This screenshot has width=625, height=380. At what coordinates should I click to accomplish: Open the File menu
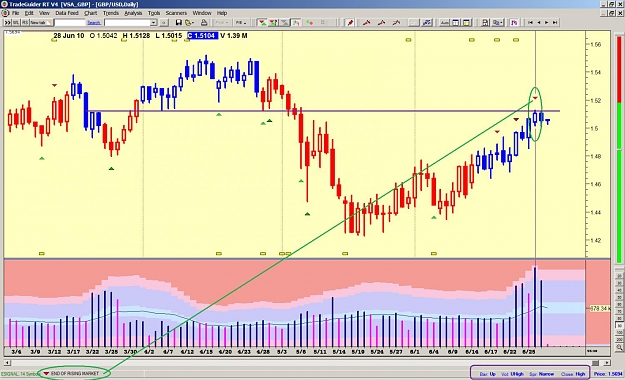coord(15,13)
